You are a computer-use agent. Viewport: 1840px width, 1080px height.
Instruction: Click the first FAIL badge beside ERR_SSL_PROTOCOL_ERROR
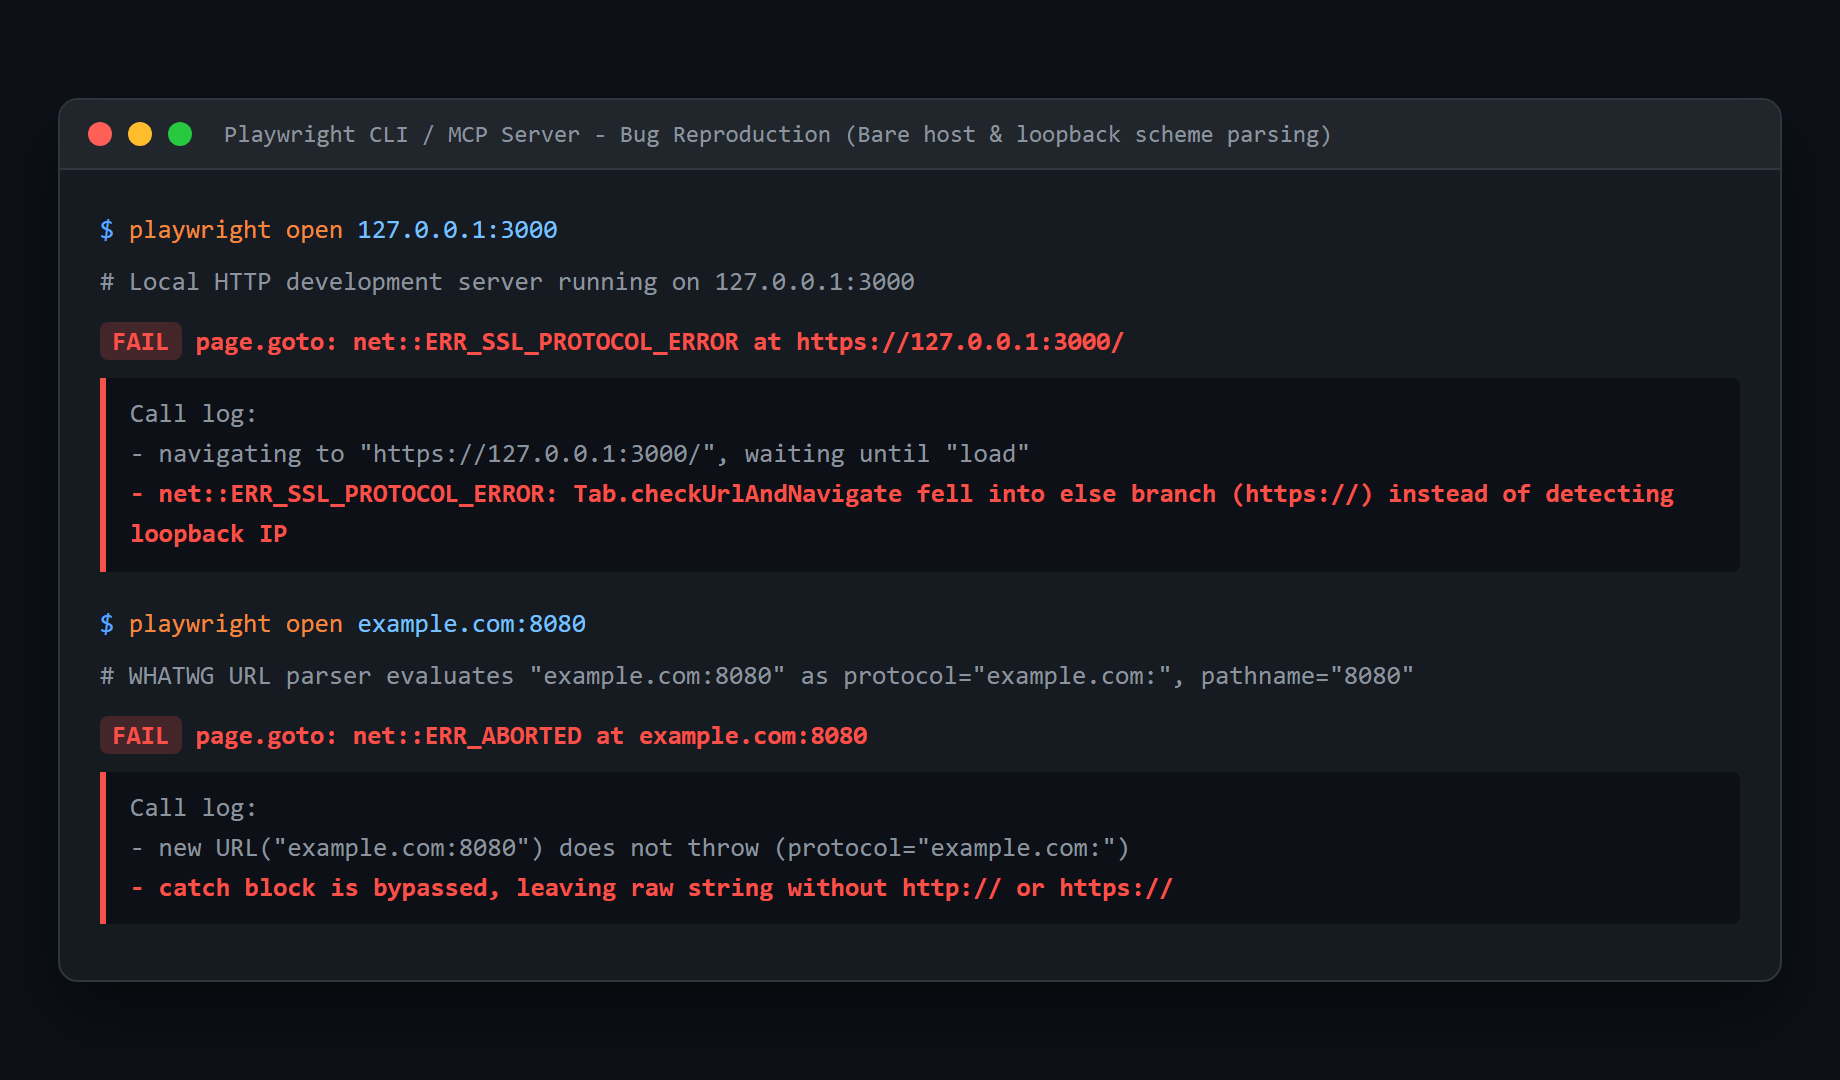pos(140,342)
